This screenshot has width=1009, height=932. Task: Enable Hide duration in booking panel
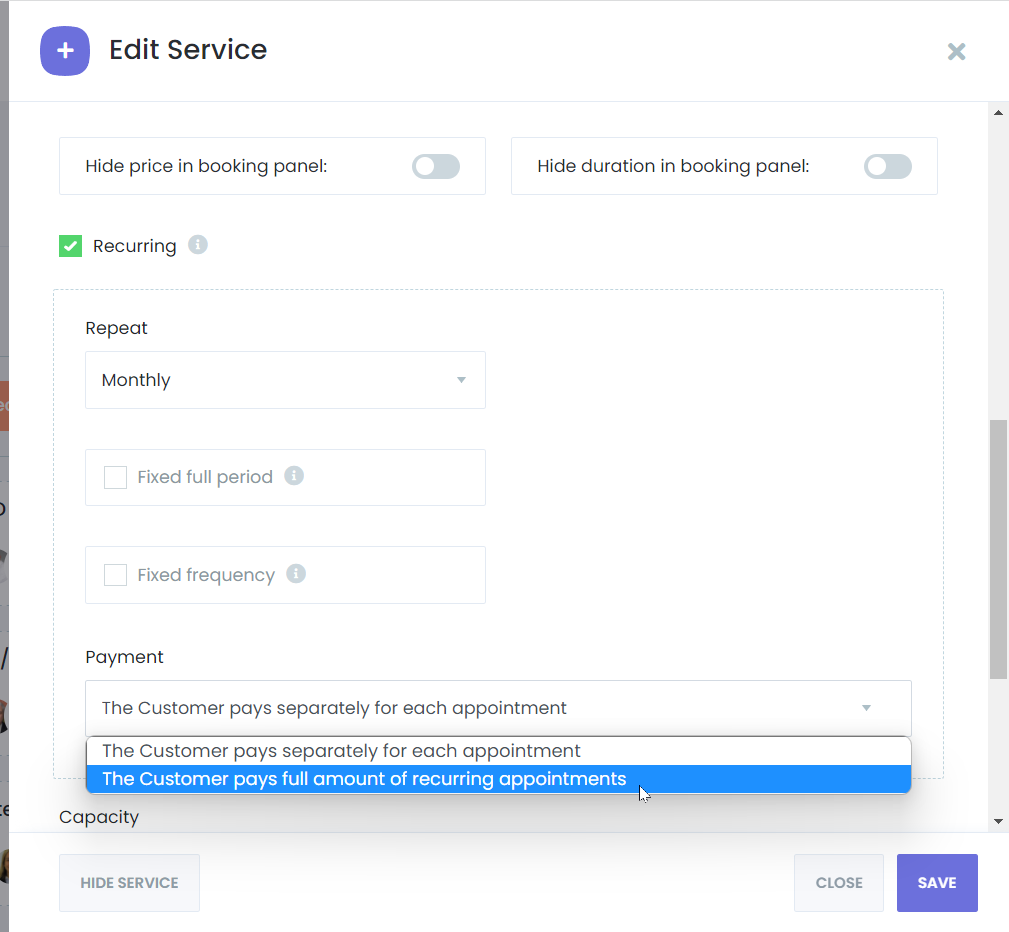887,166
